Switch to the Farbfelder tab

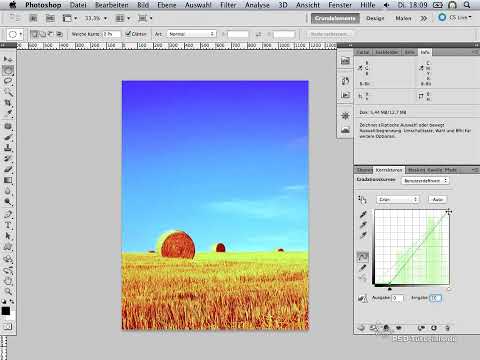coord(387,52)
